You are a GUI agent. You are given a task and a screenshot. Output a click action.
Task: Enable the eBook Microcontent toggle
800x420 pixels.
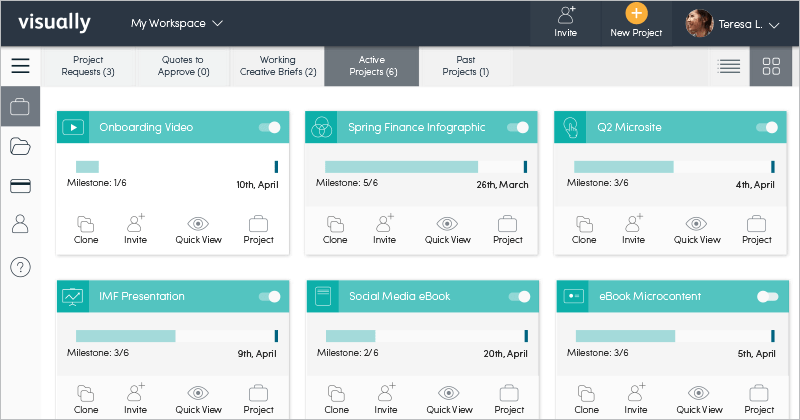768,297
